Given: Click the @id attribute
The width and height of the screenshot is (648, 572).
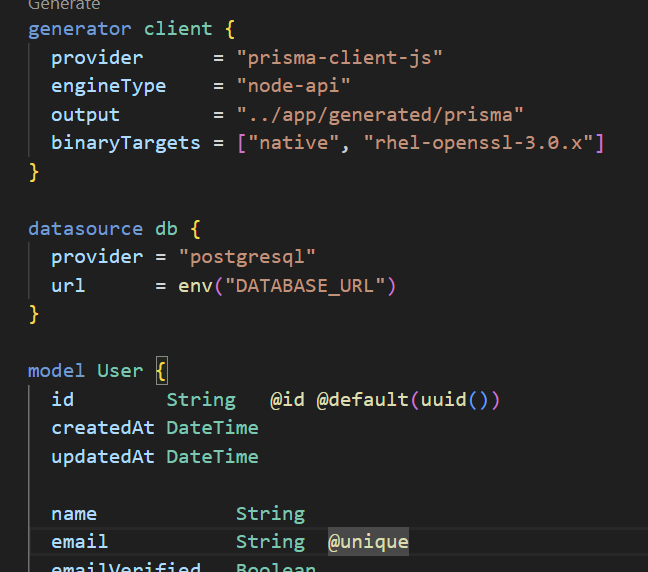Looking at the screenshot, I should [288, 400].
